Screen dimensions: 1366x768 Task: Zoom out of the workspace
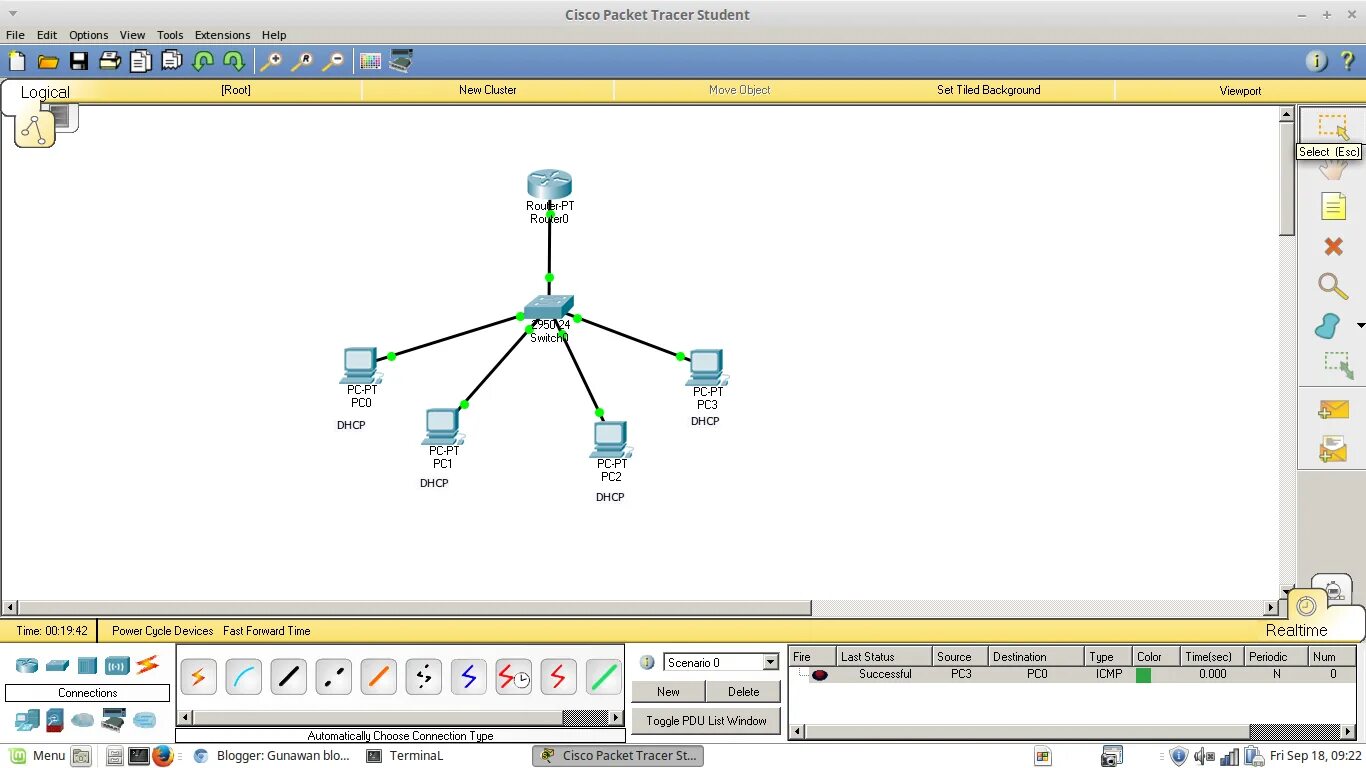pyautogui.click(x=333, y=61)
